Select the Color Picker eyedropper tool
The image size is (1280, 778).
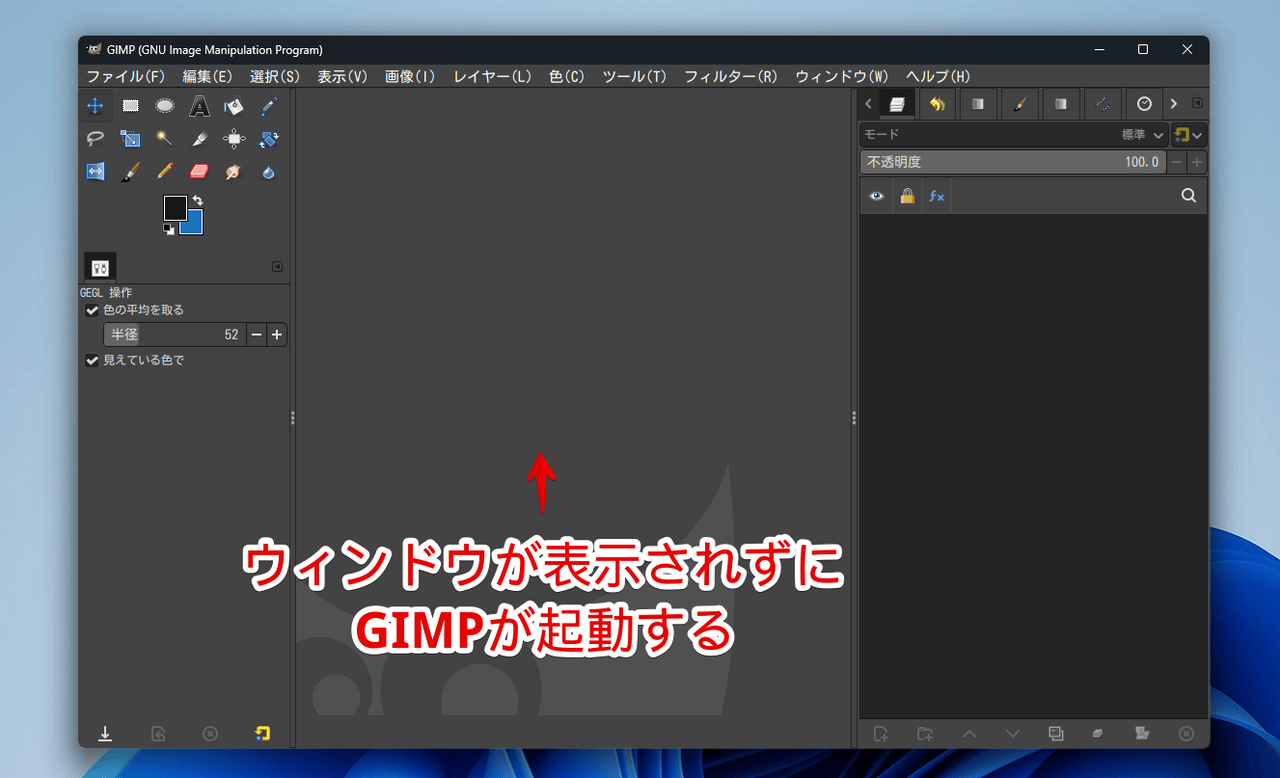[x=268, y=105]
